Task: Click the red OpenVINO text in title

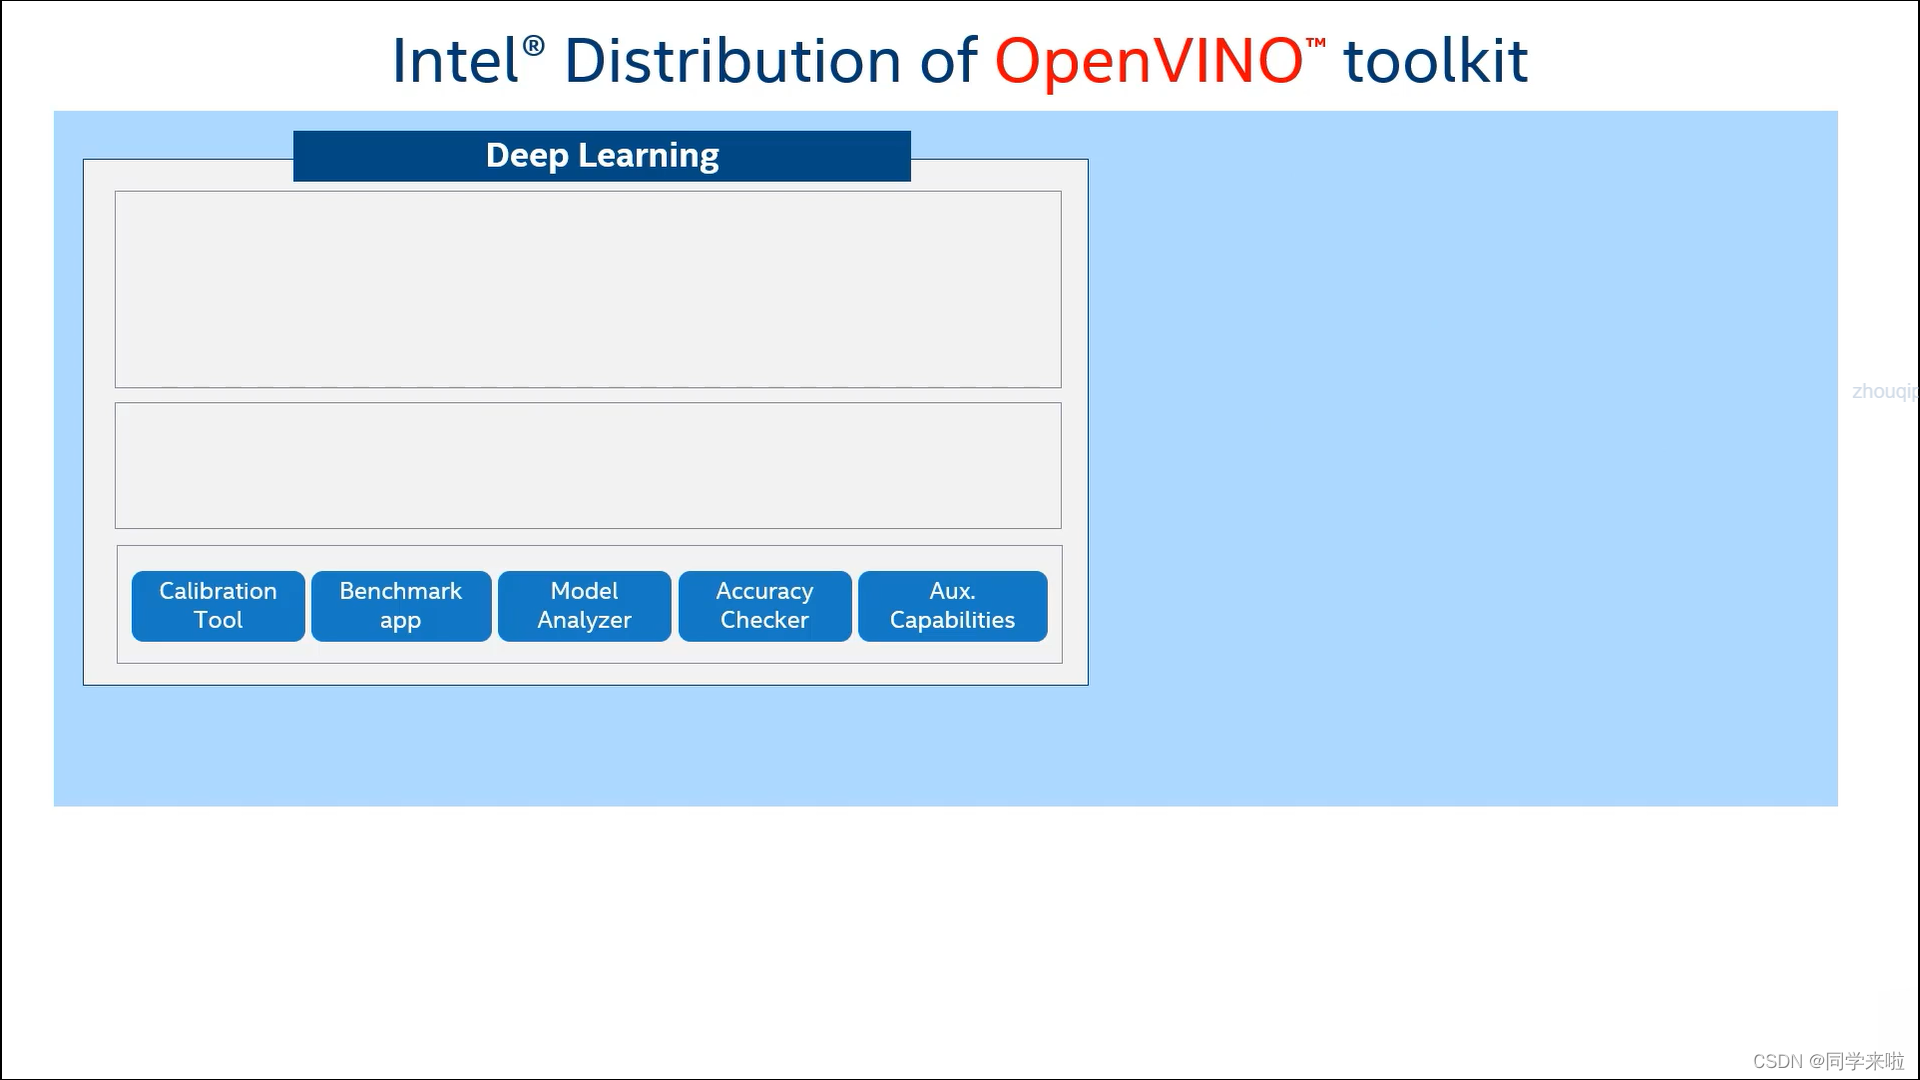Action: point(1148,62)
